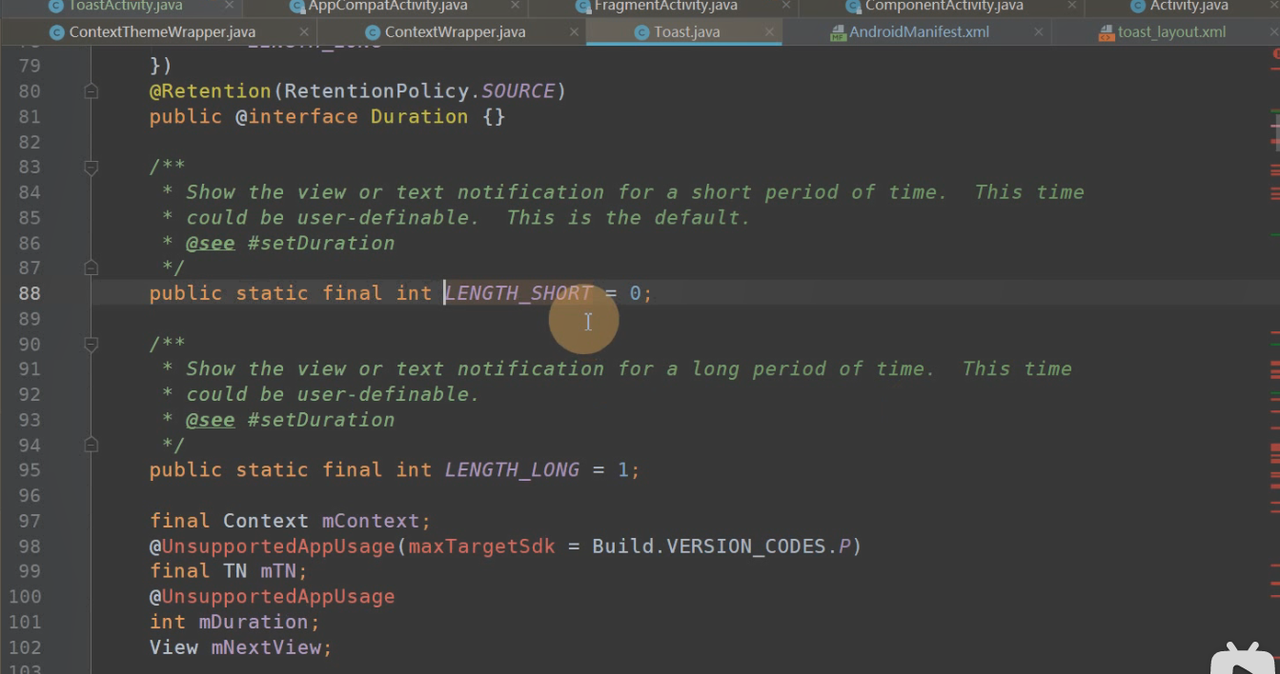Switch to the FragmentActivity.java tab
The width and height of the screenshot is (1280, 674).
[x=665, y=6]
